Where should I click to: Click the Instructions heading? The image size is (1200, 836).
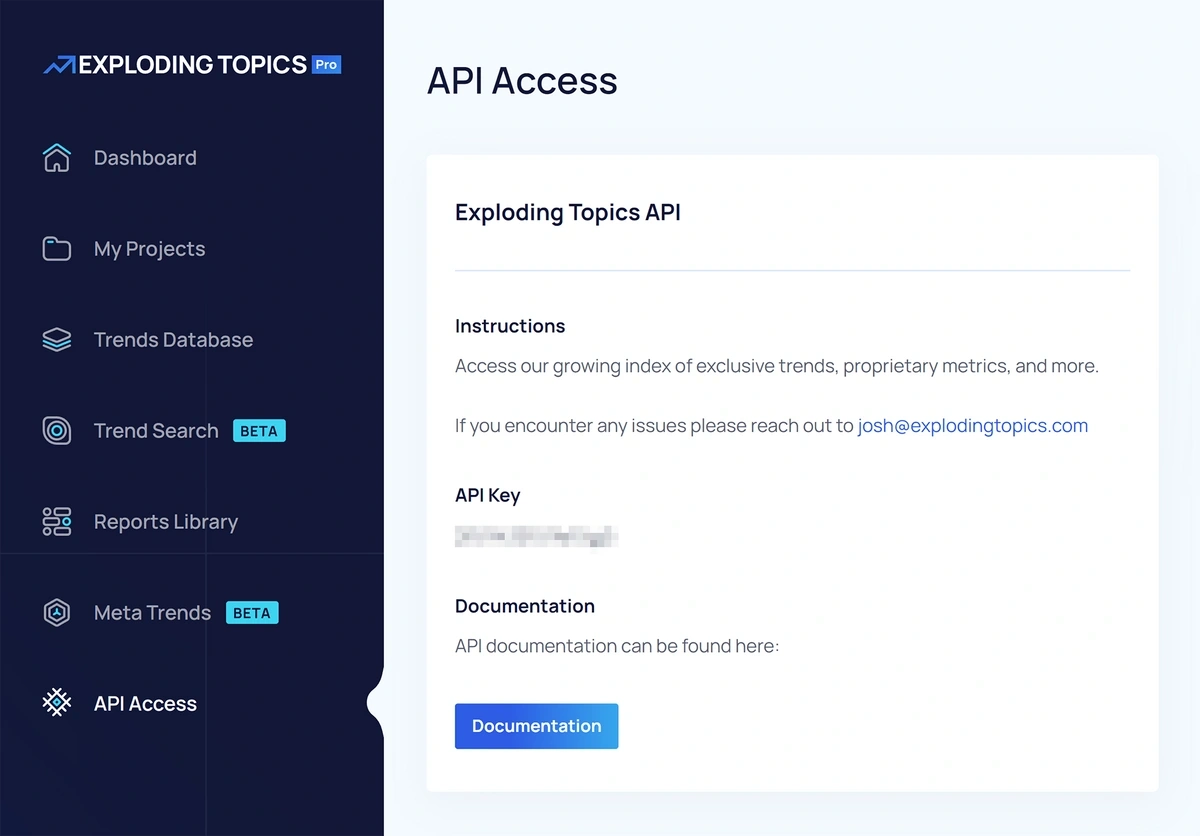point(510,326)
